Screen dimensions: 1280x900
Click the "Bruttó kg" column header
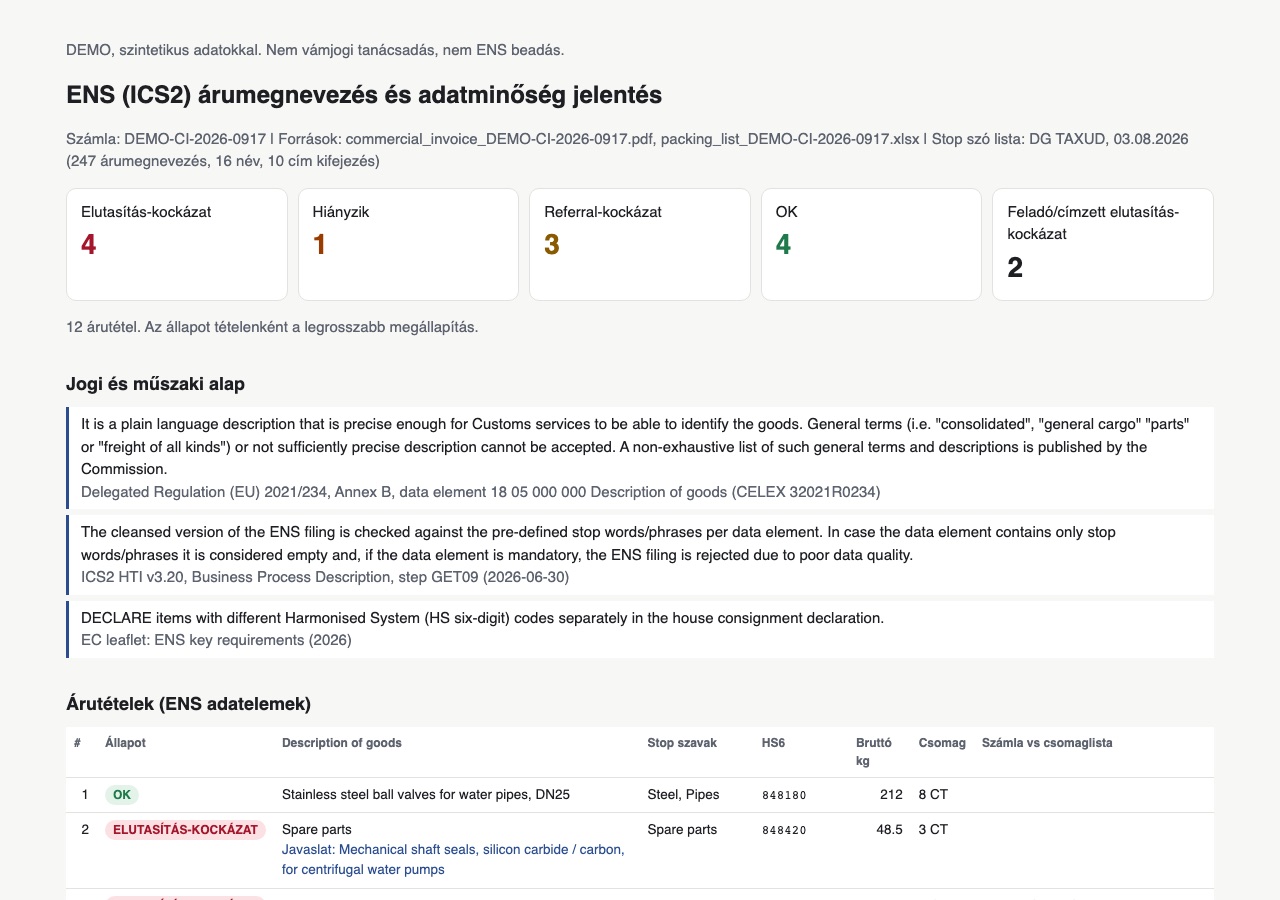pyautogui.click(x=874, y=752)
